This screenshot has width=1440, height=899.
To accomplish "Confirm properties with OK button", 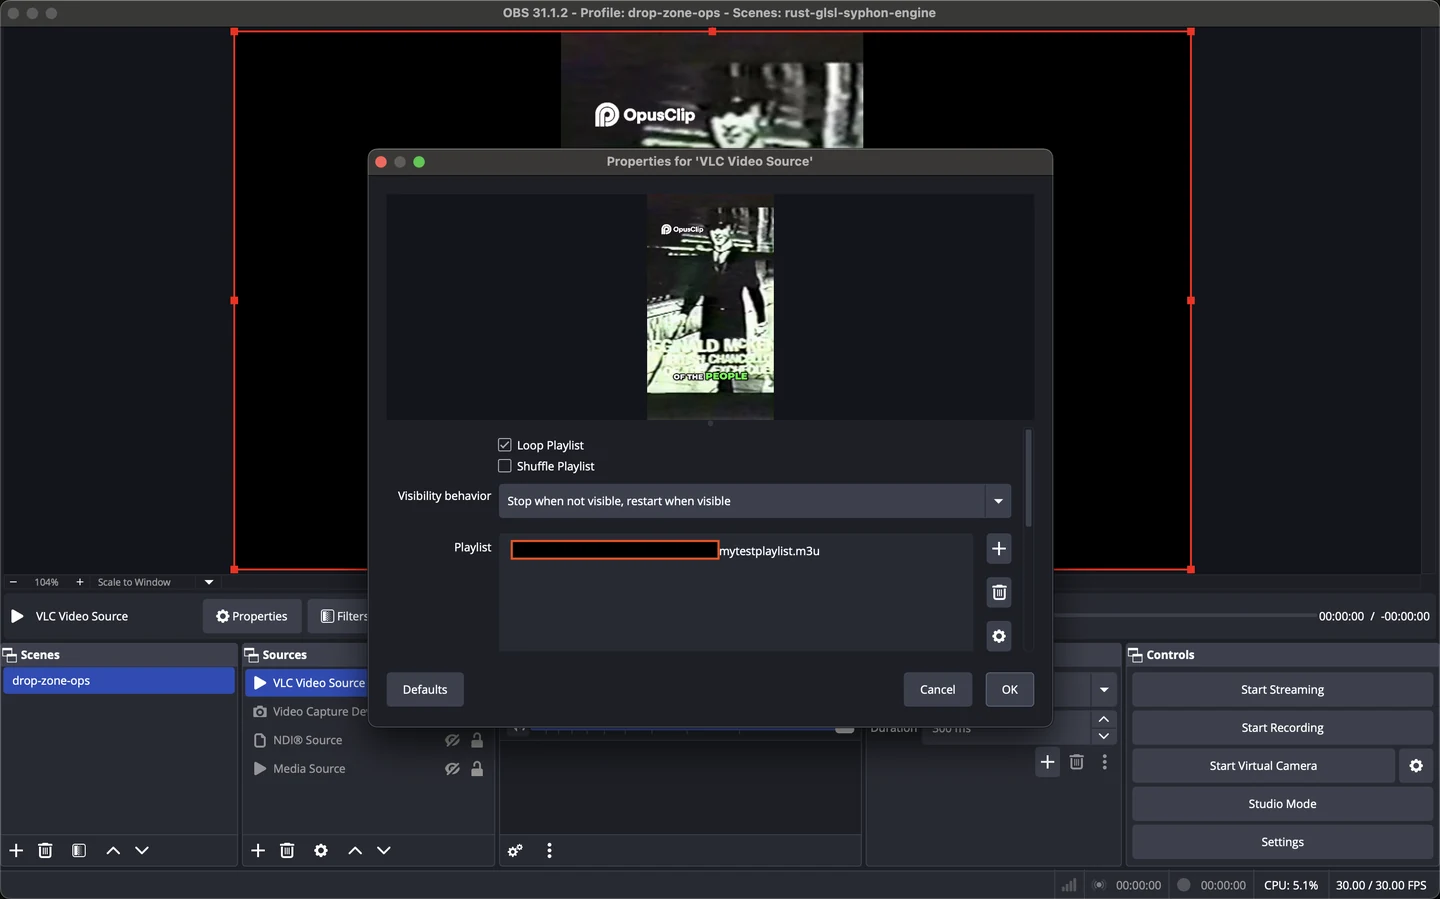I will tap(1010, 690).
